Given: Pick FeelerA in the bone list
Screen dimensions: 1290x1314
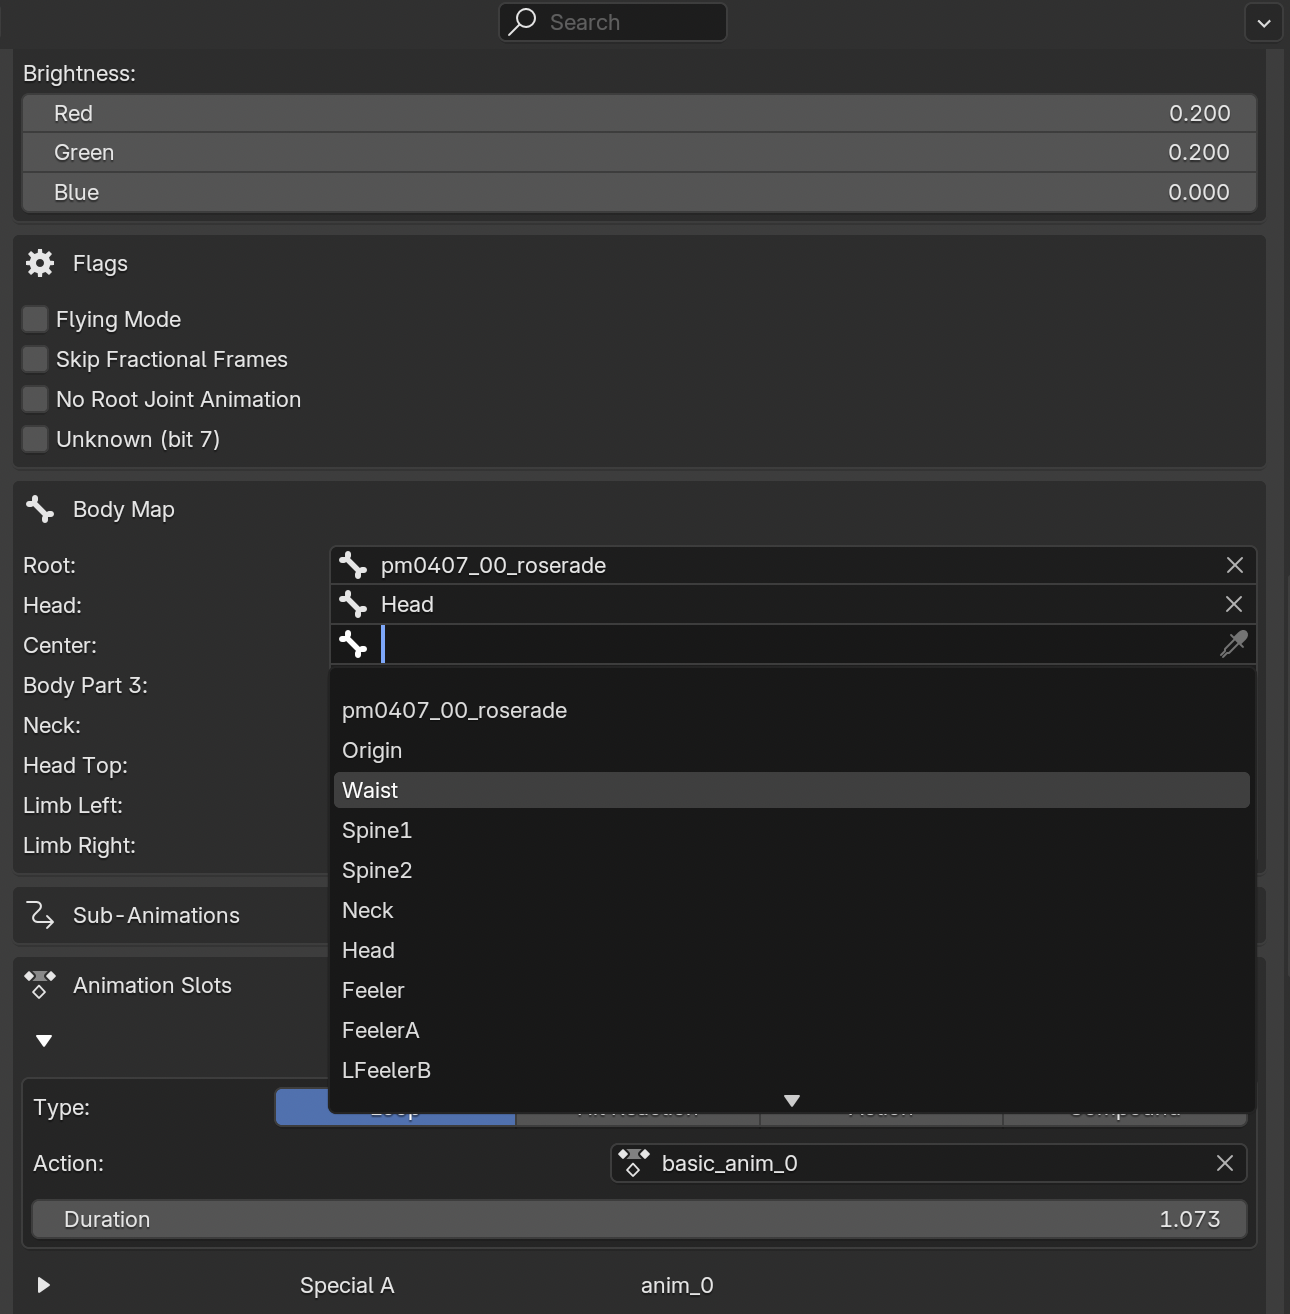Looking at the screenshot, I should [792, 1030].
